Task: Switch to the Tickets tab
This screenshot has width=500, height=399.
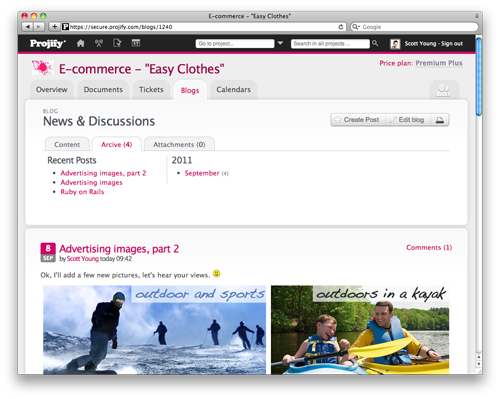Action: 151,90
